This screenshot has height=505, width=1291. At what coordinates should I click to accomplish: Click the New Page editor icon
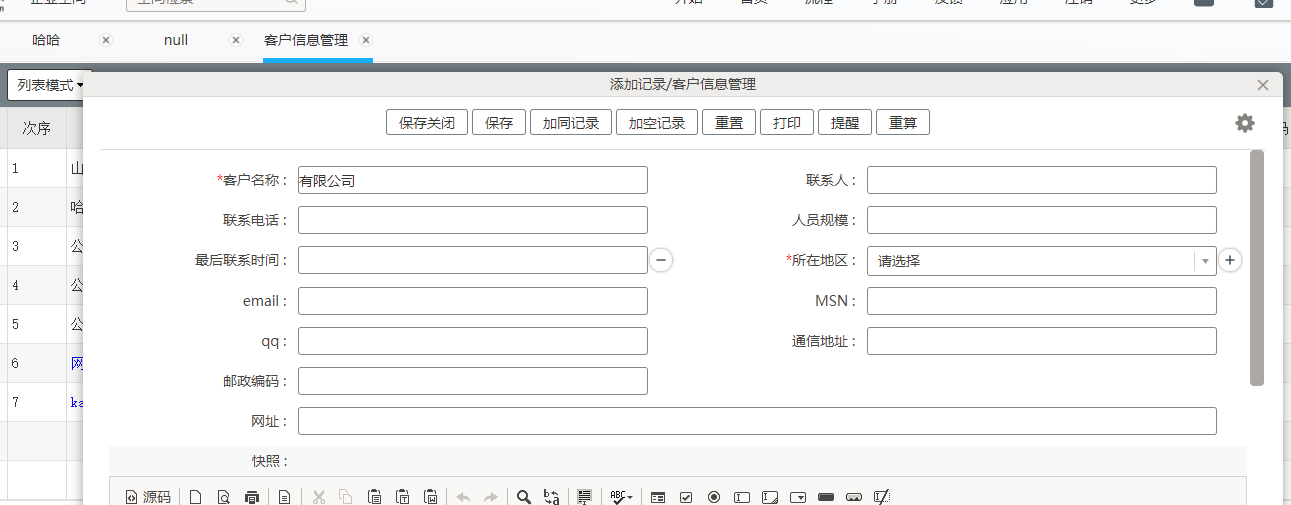(196, 496)
